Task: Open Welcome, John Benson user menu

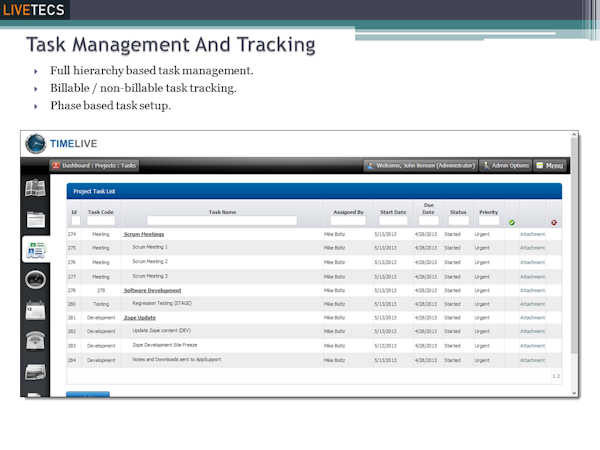Action: point(421,165)
